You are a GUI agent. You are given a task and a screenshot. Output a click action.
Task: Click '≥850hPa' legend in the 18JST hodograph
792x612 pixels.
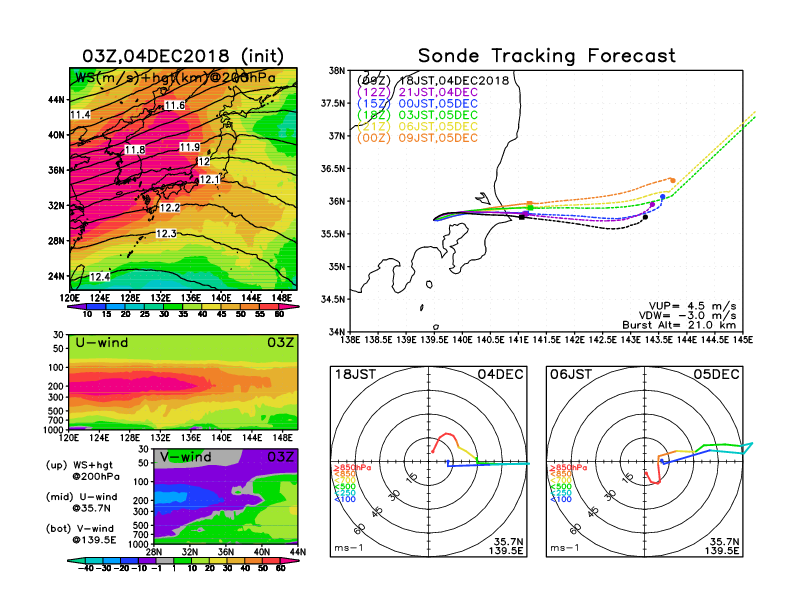click(352, 468)
